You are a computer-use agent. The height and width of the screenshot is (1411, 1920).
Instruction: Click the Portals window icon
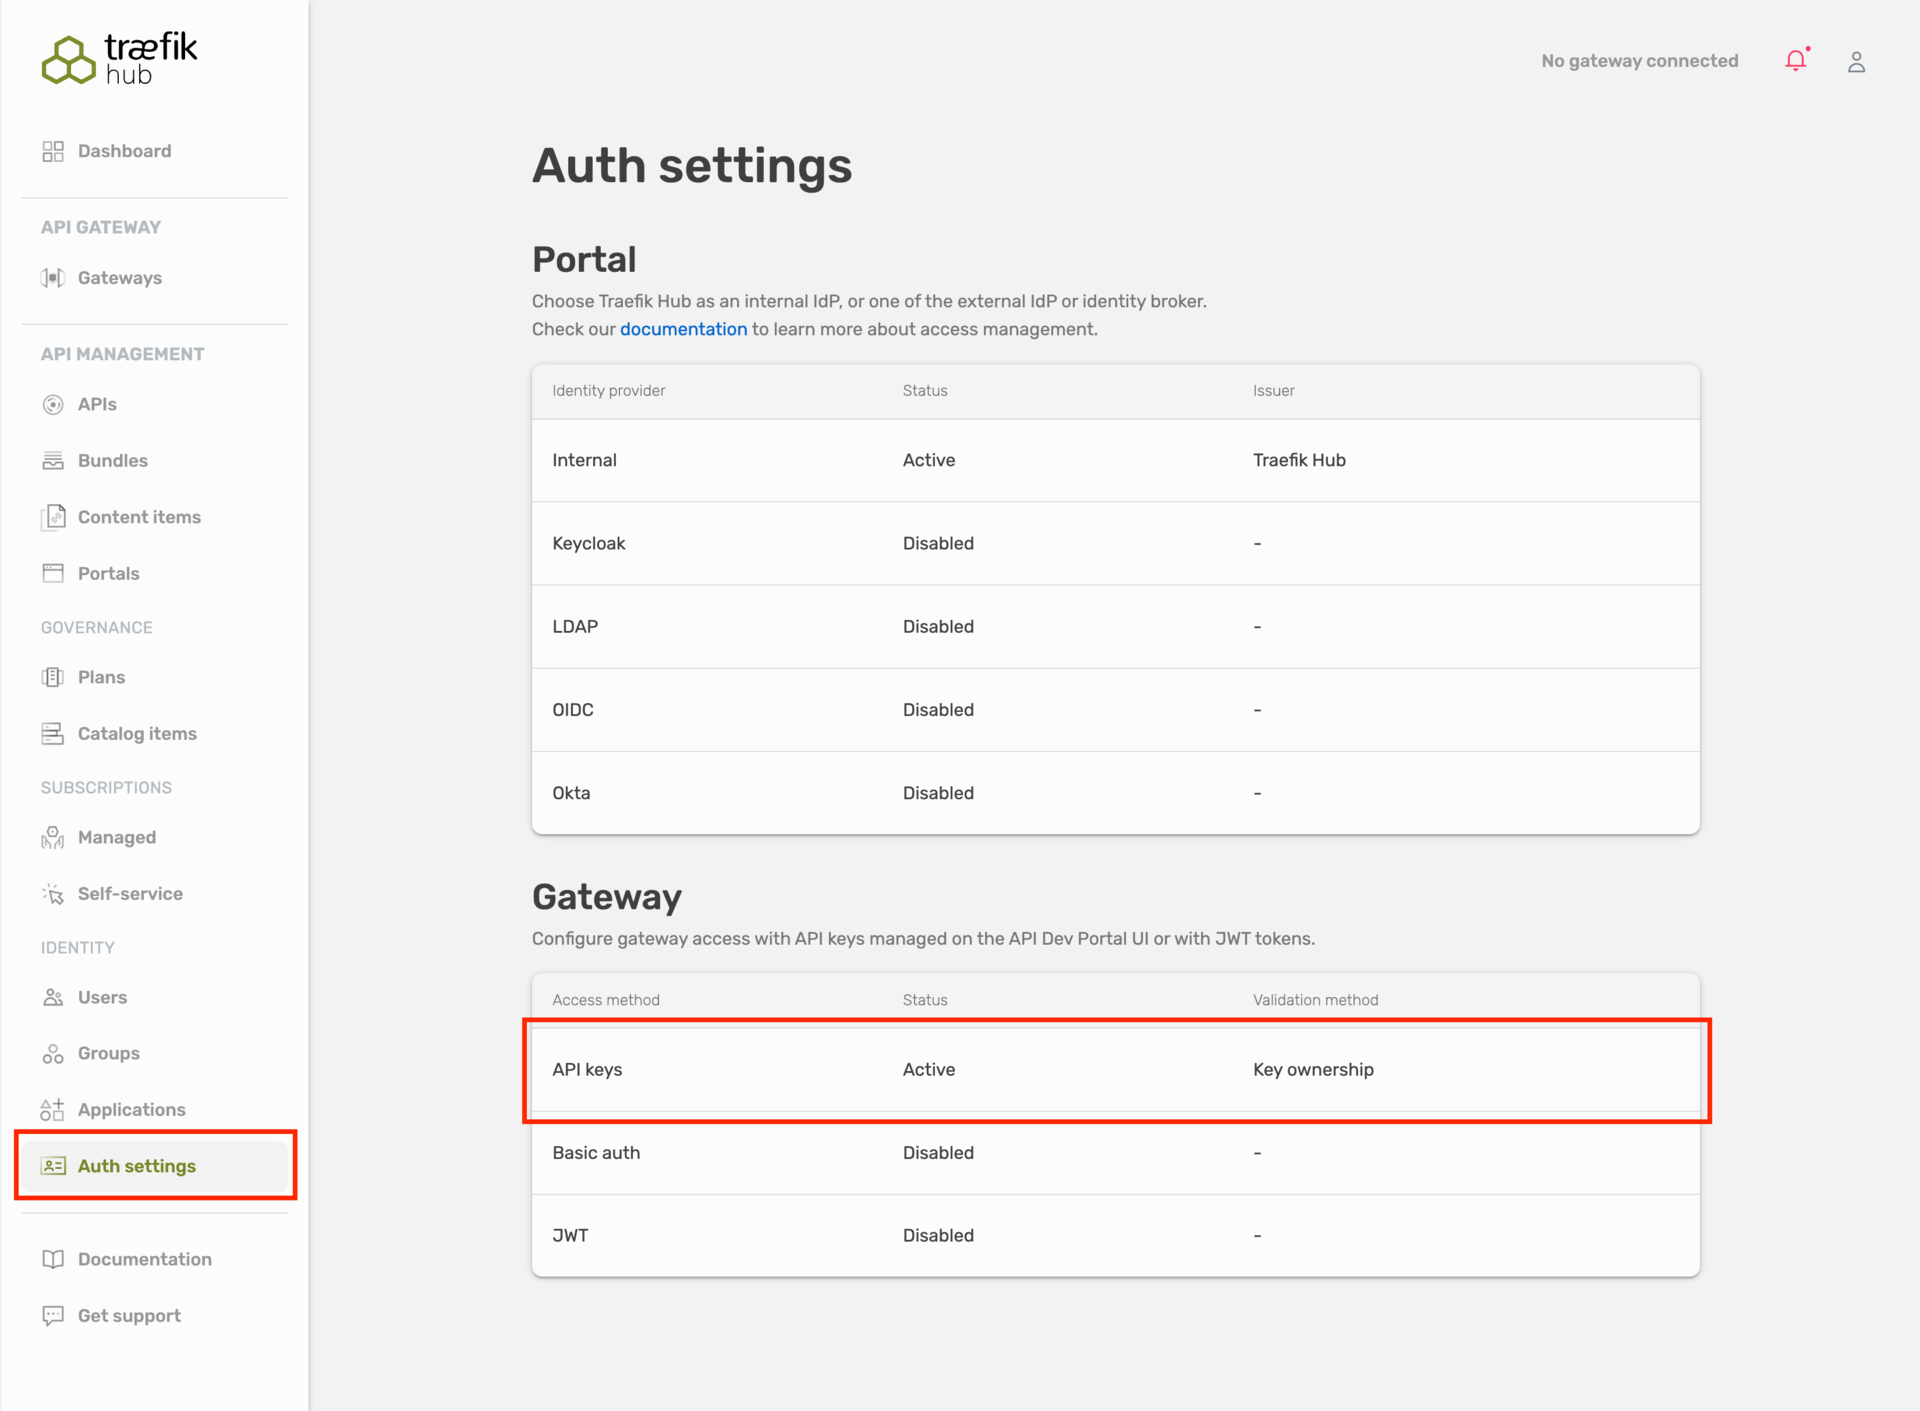click(53, 573)
